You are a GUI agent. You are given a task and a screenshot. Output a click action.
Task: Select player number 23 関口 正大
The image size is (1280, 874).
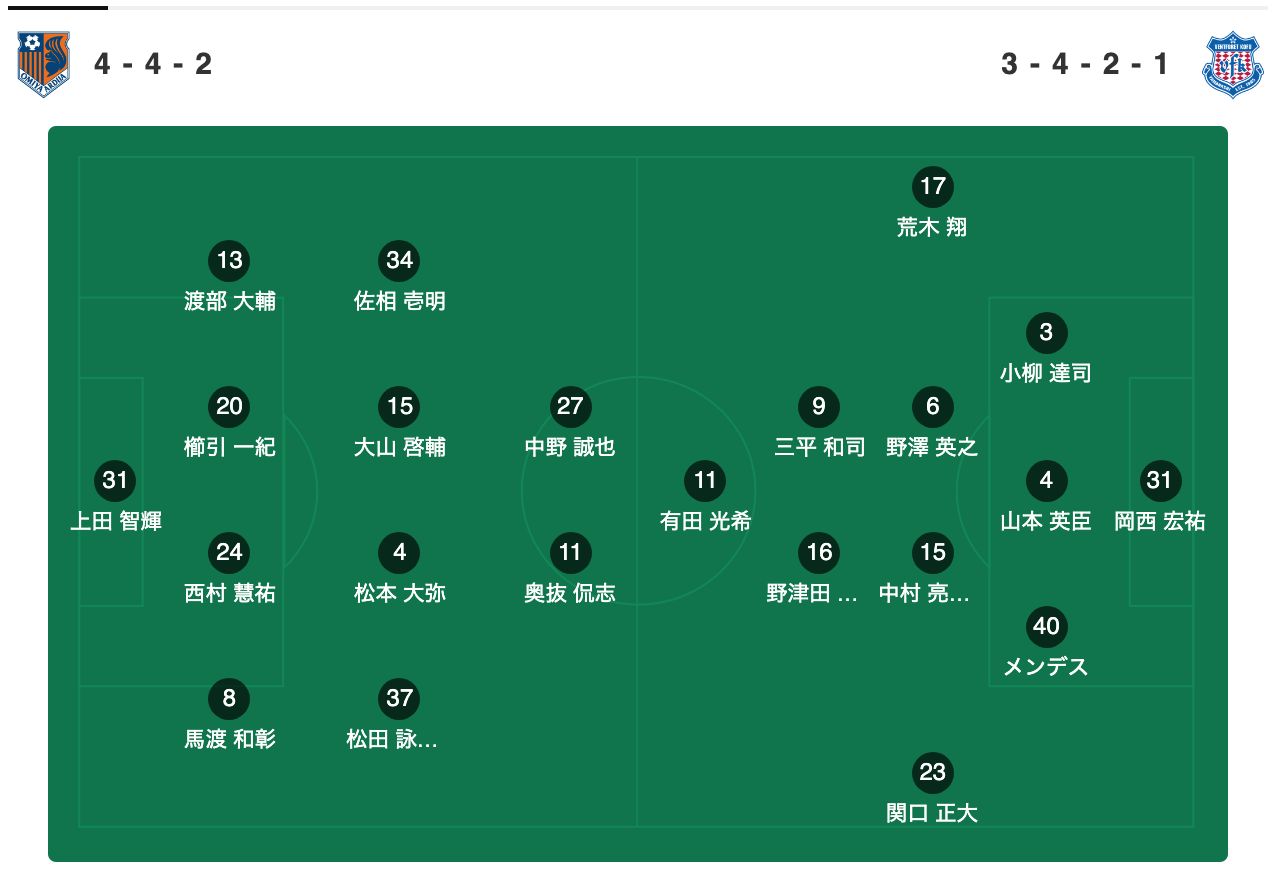click(933, 792)
